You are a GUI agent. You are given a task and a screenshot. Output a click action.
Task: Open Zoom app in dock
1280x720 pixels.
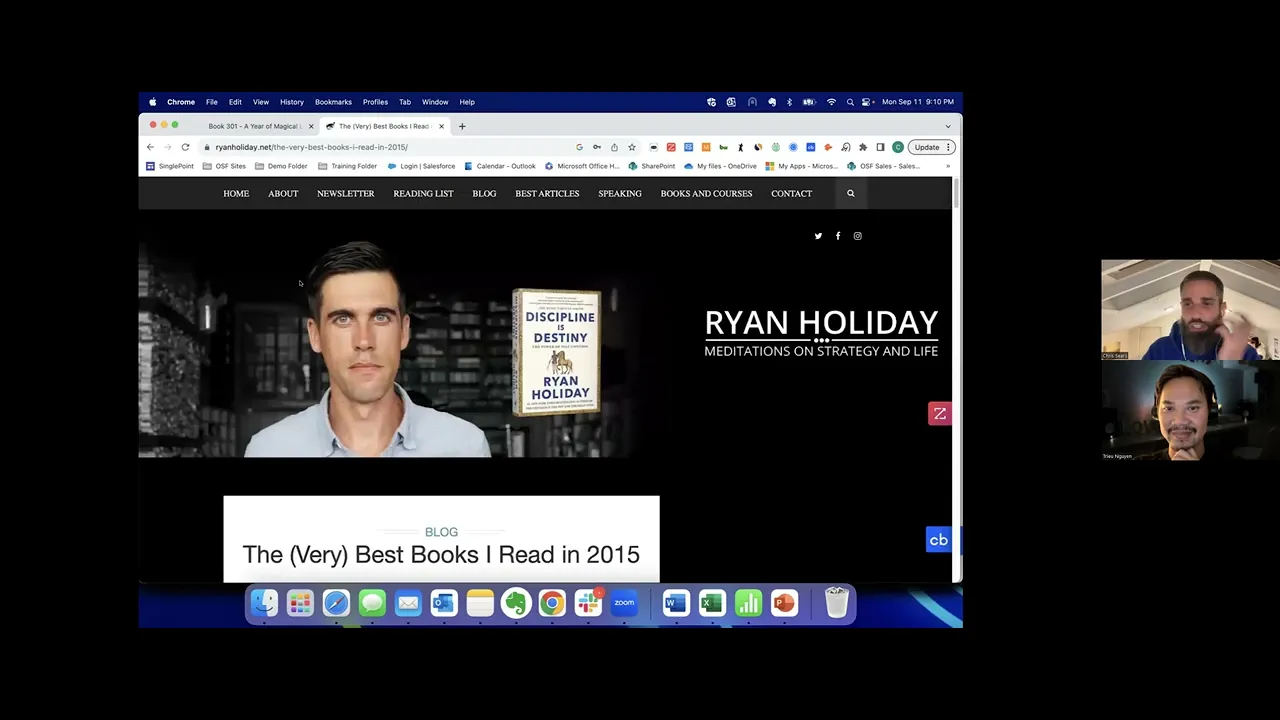(624, 603)
